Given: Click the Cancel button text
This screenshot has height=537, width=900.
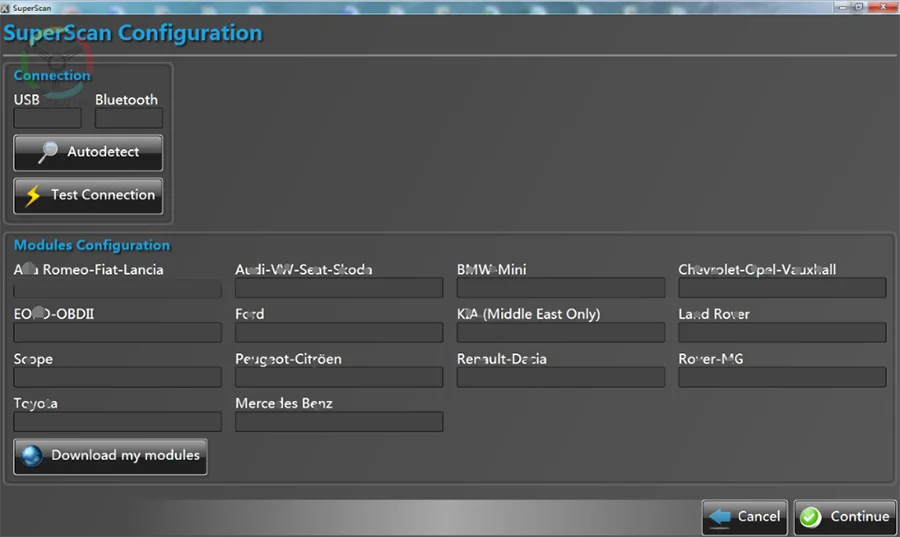Looking at the screenshot, I should [x=759, y=516].
